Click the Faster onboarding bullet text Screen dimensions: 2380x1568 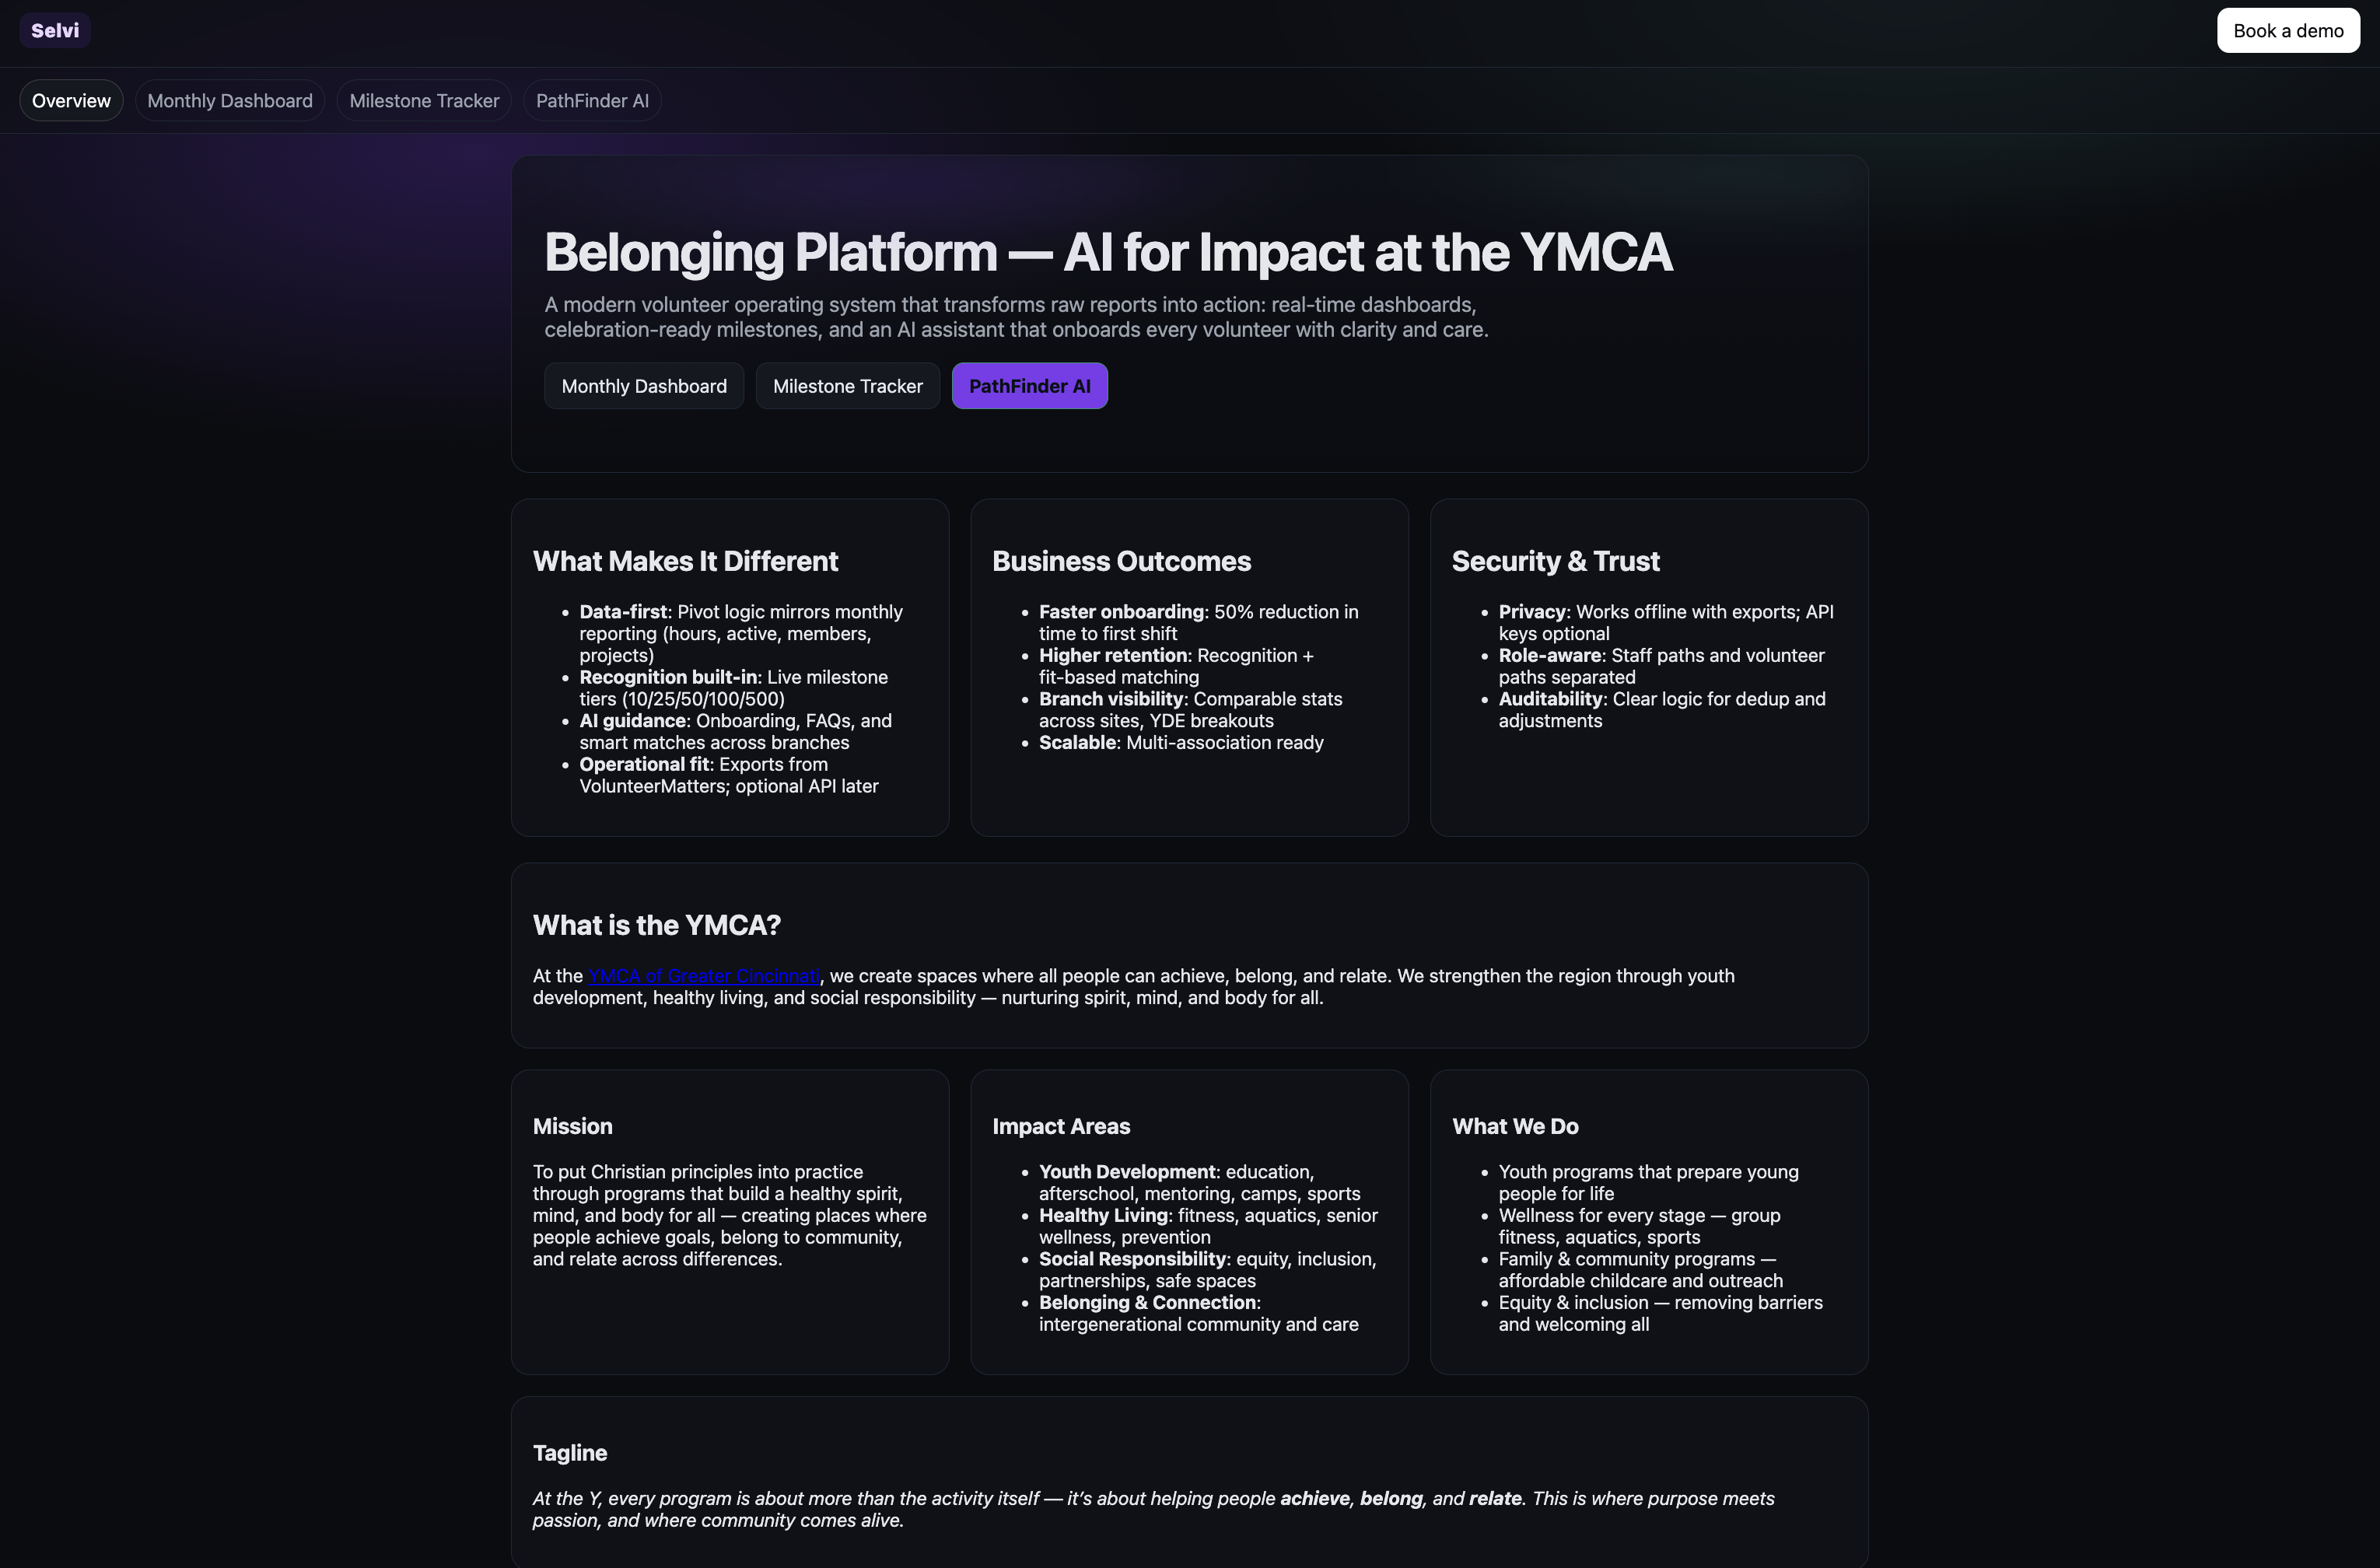(1121, 612)
